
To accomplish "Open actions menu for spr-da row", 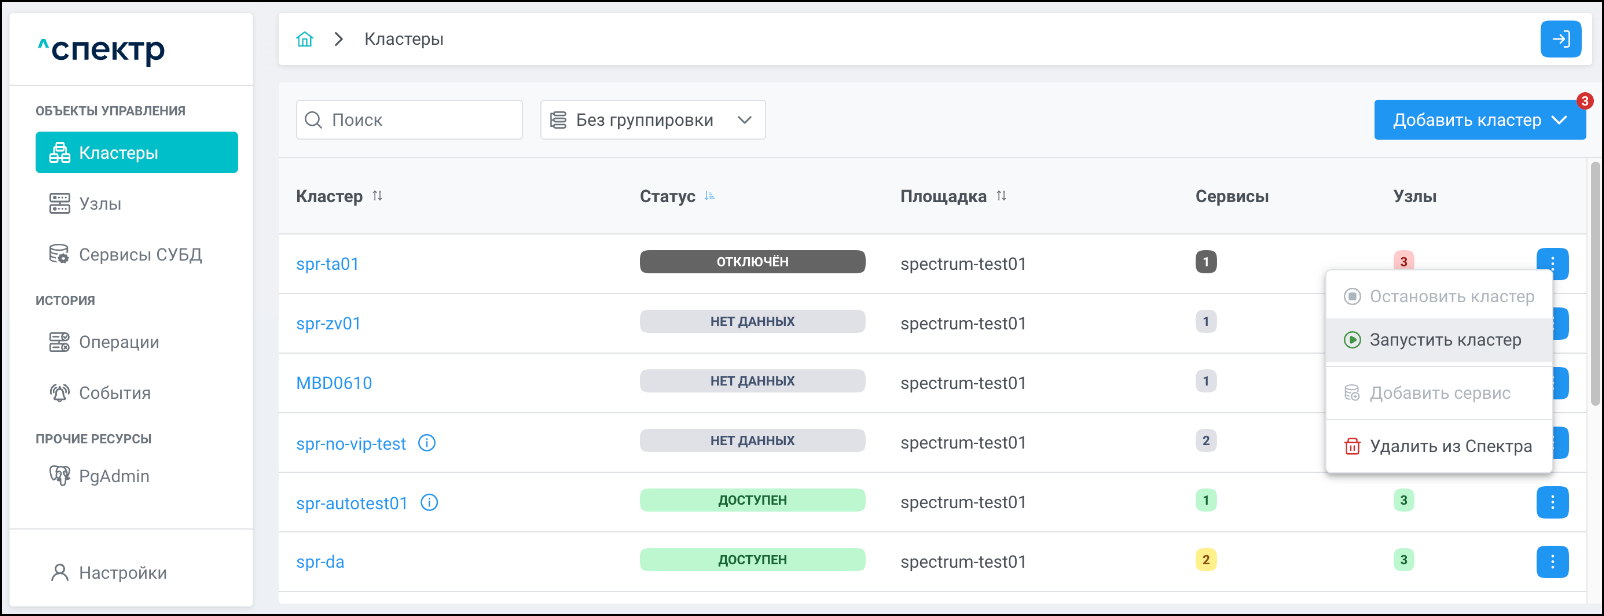I will click(1552, 562).
